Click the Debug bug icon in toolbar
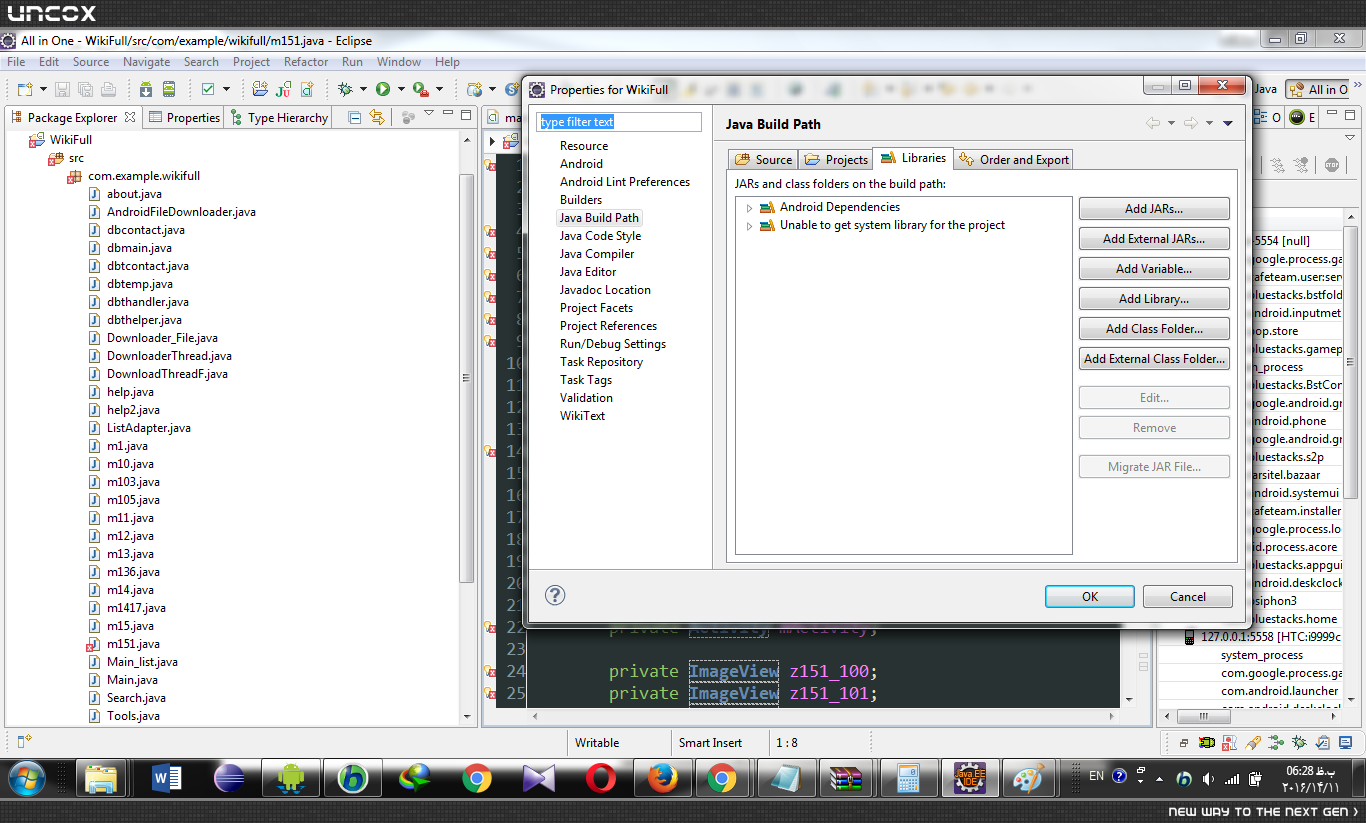This screenshot has width=1366, height=823. (x=345, y=89)
